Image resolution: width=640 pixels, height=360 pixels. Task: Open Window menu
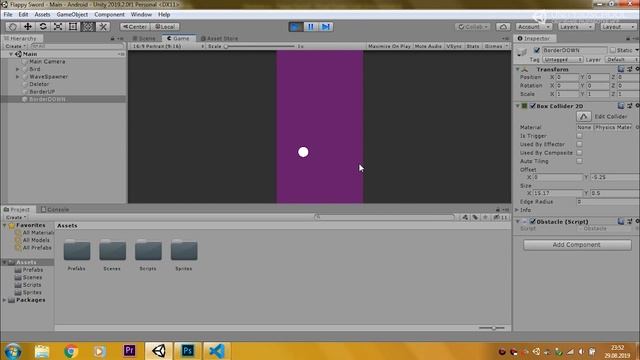(x=141, y=14)
